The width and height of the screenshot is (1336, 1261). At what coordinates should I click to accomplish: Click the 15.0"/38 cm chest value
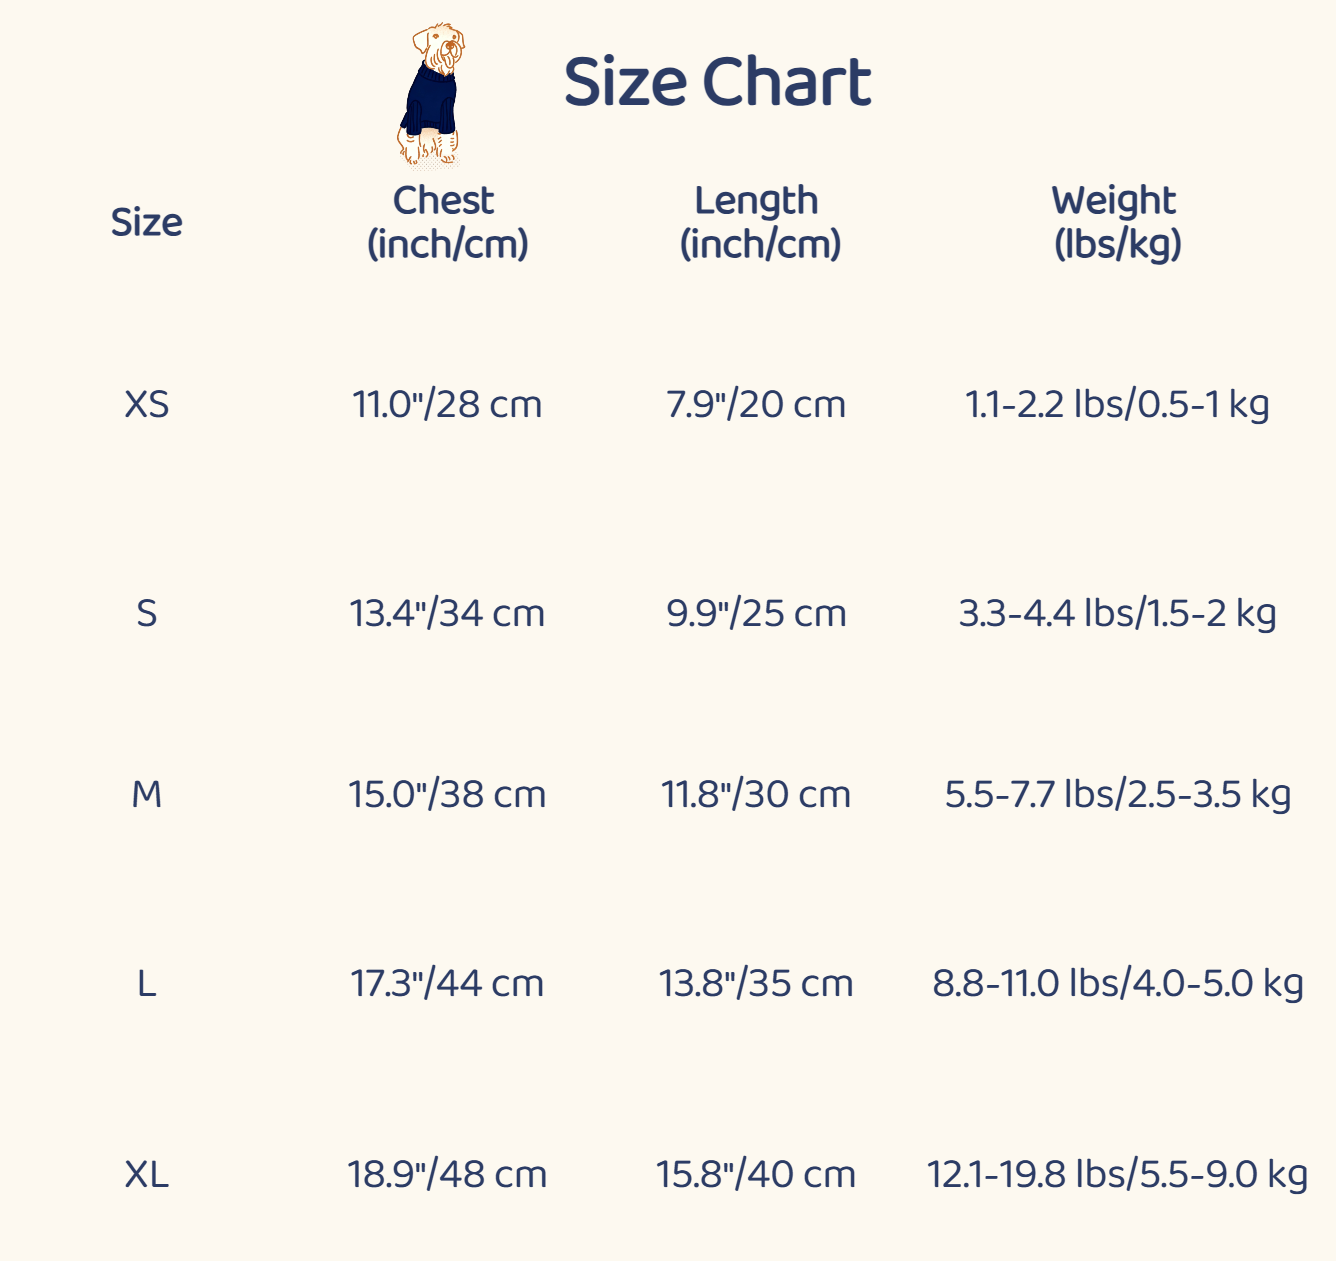click(x=447, y=794)
